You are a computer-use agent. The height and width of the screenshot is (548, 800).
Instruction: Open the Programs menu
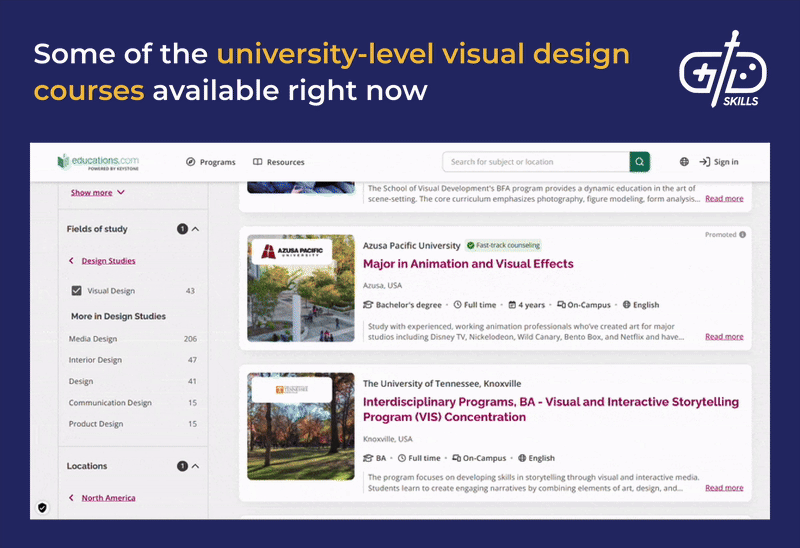(211, 162)
